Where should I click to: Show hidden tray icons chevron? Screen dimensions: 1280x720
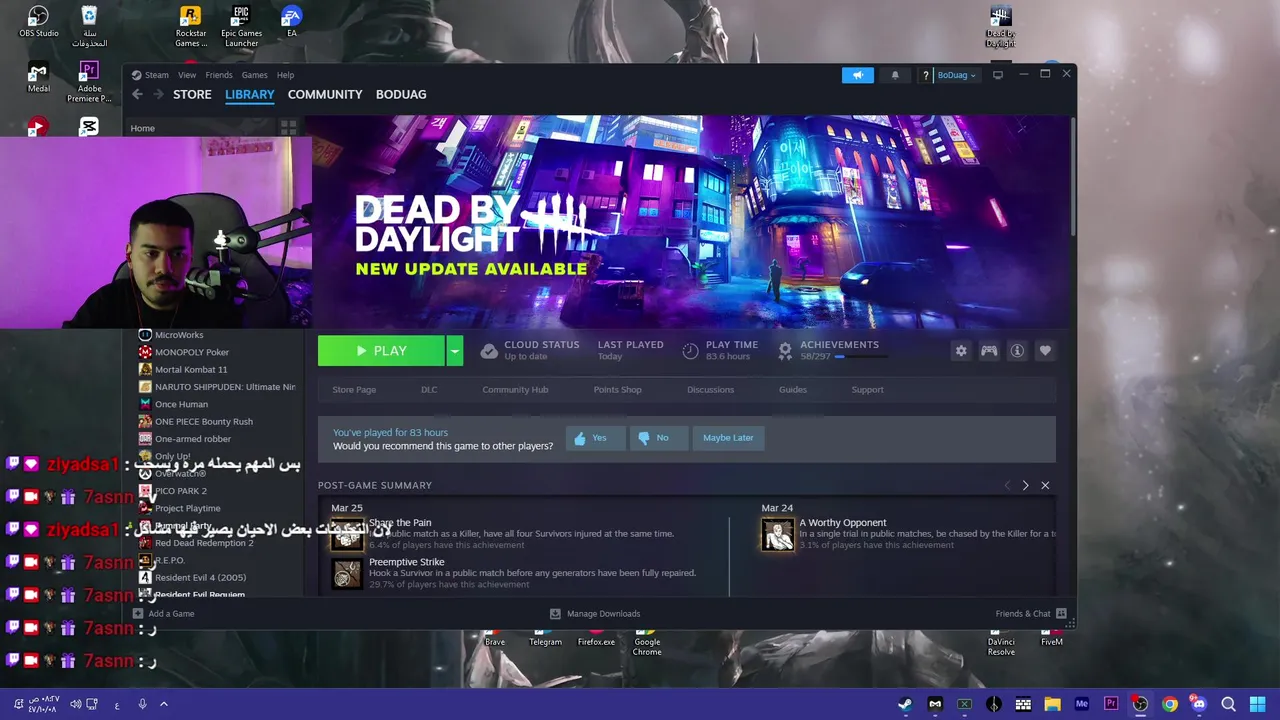(164, 704)
